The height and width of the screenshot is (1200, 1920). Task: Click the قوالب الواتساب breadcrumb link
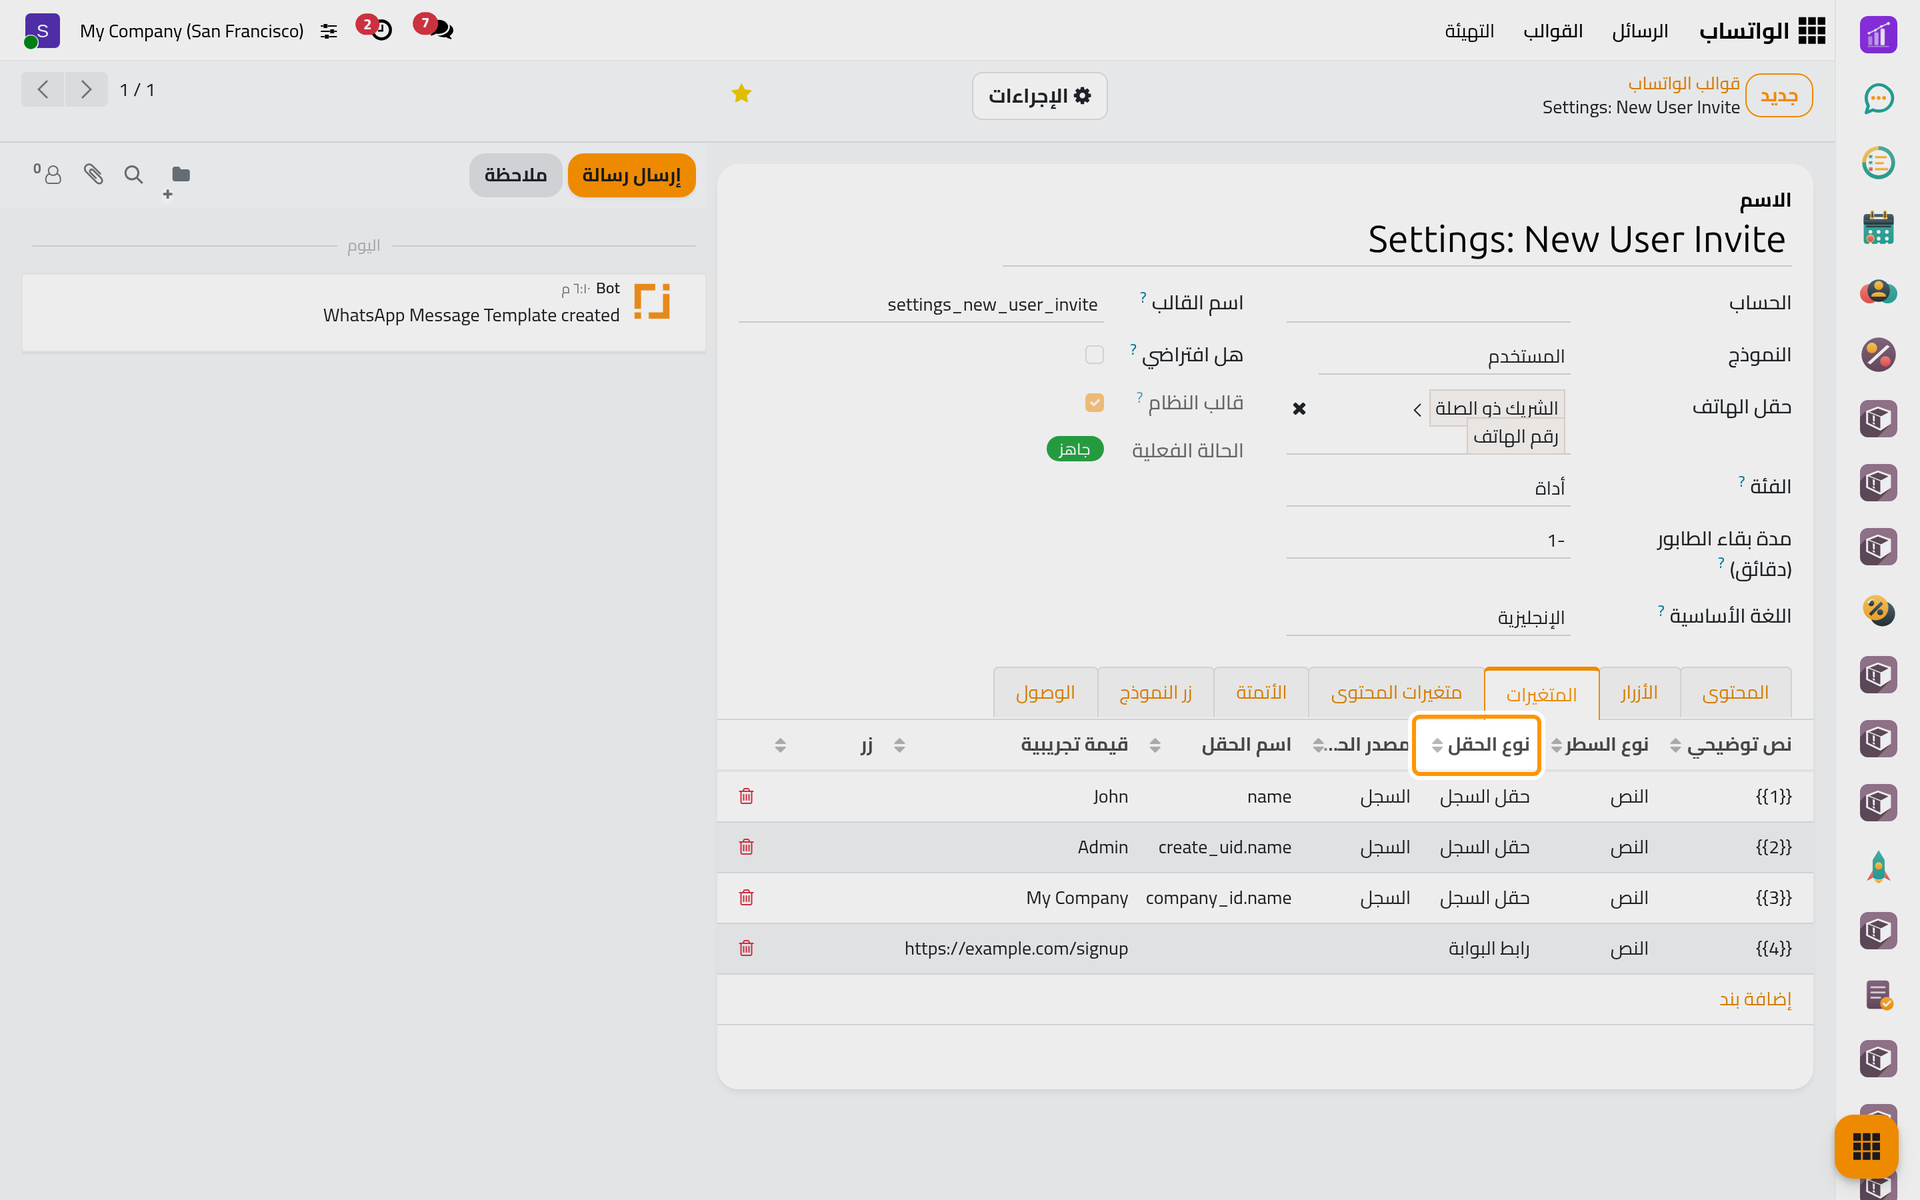(1684, 83)
